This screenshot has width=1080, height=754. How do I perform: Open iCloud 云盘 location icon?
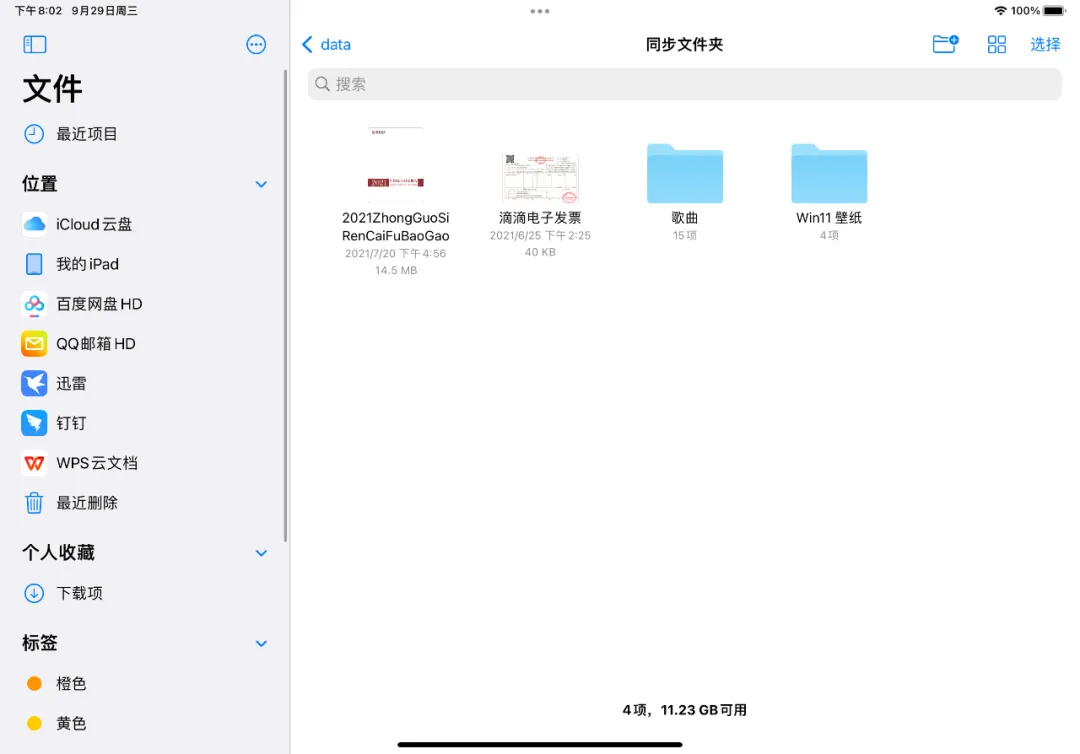[x=34, y=224]
